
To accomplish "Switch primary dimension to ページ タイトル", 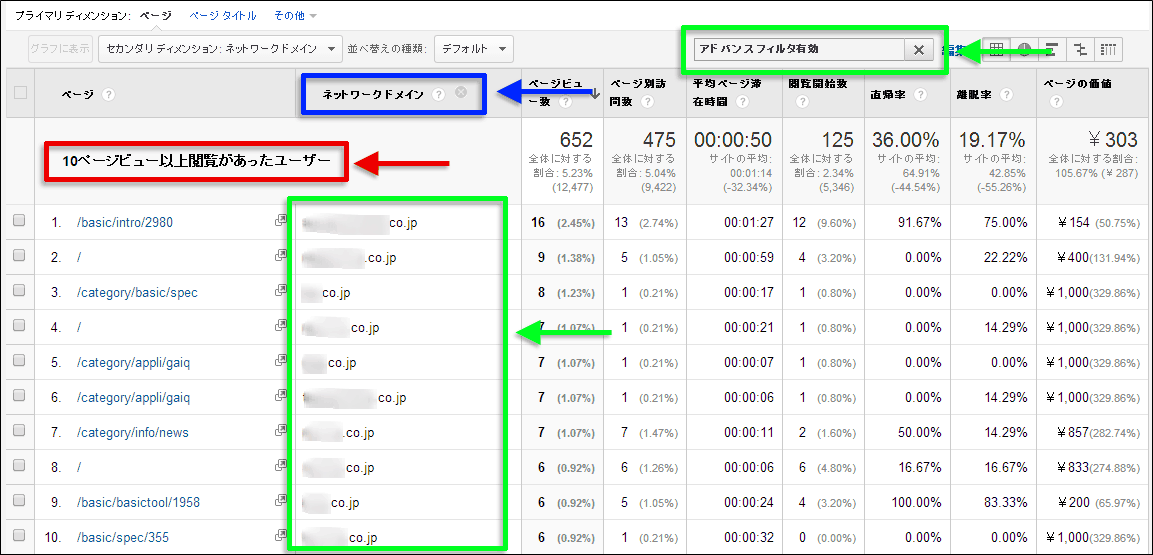I will pyautogui.click(x=223, y=16).
